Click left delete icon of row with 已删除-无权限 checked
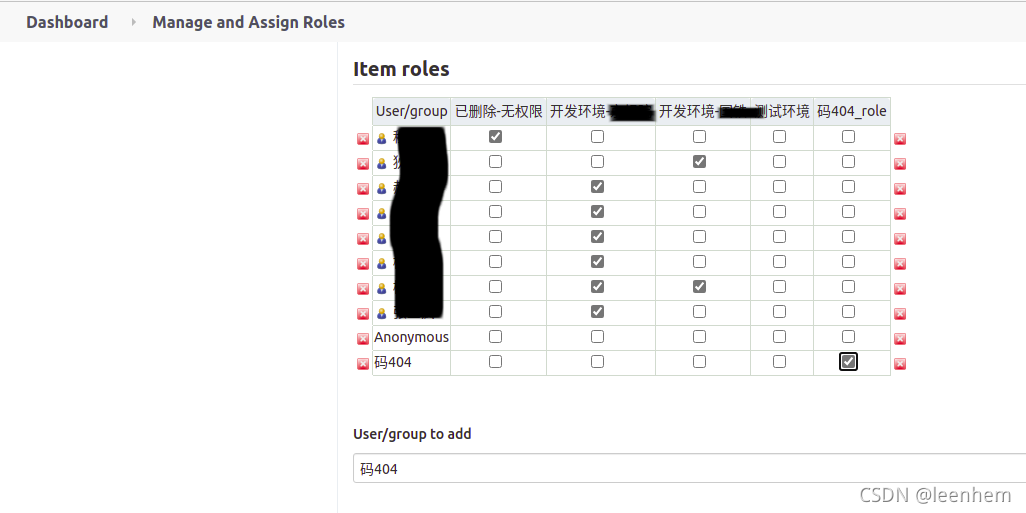1026x513 pixels. [x=363, y=139]
